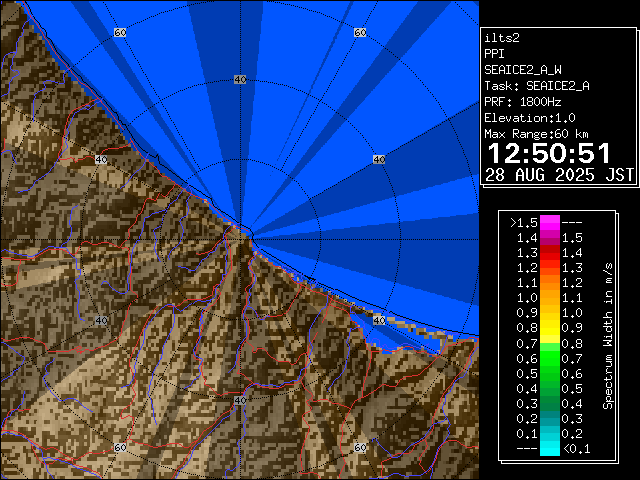Screen dimensions: 640x480
Task: Click the Max Range:60 km text
Action: tap(536, 133)
